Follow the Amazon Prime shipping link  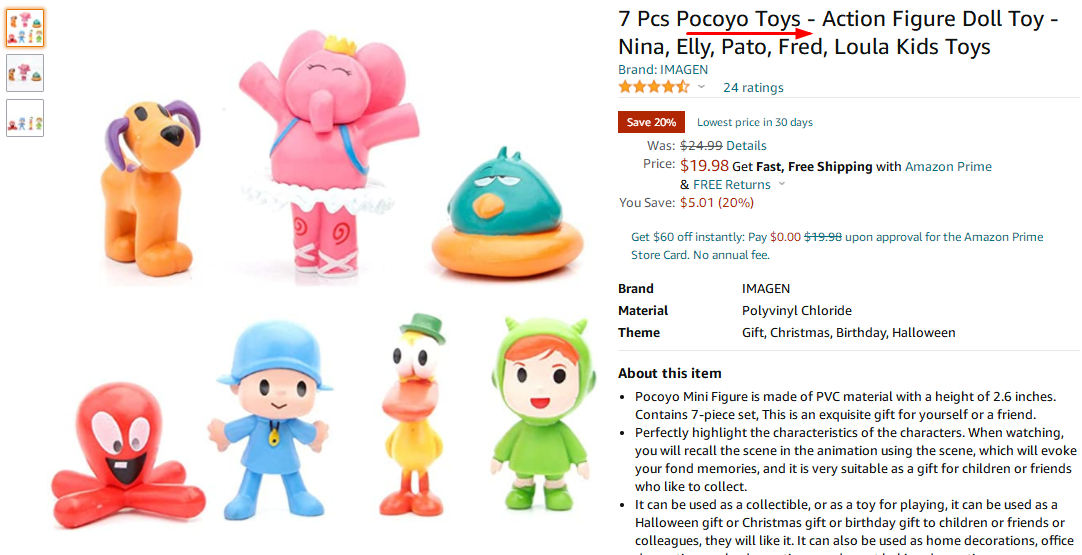[x=948, y=167]
